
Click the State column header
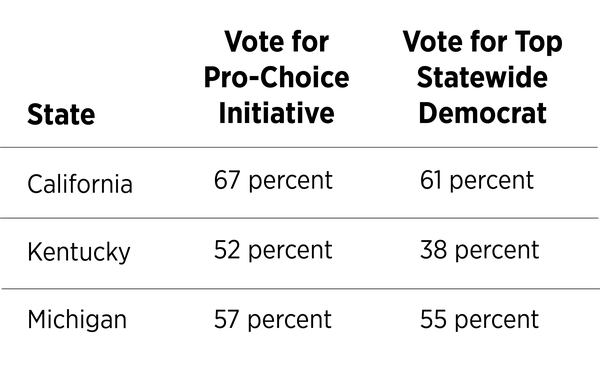61,114
